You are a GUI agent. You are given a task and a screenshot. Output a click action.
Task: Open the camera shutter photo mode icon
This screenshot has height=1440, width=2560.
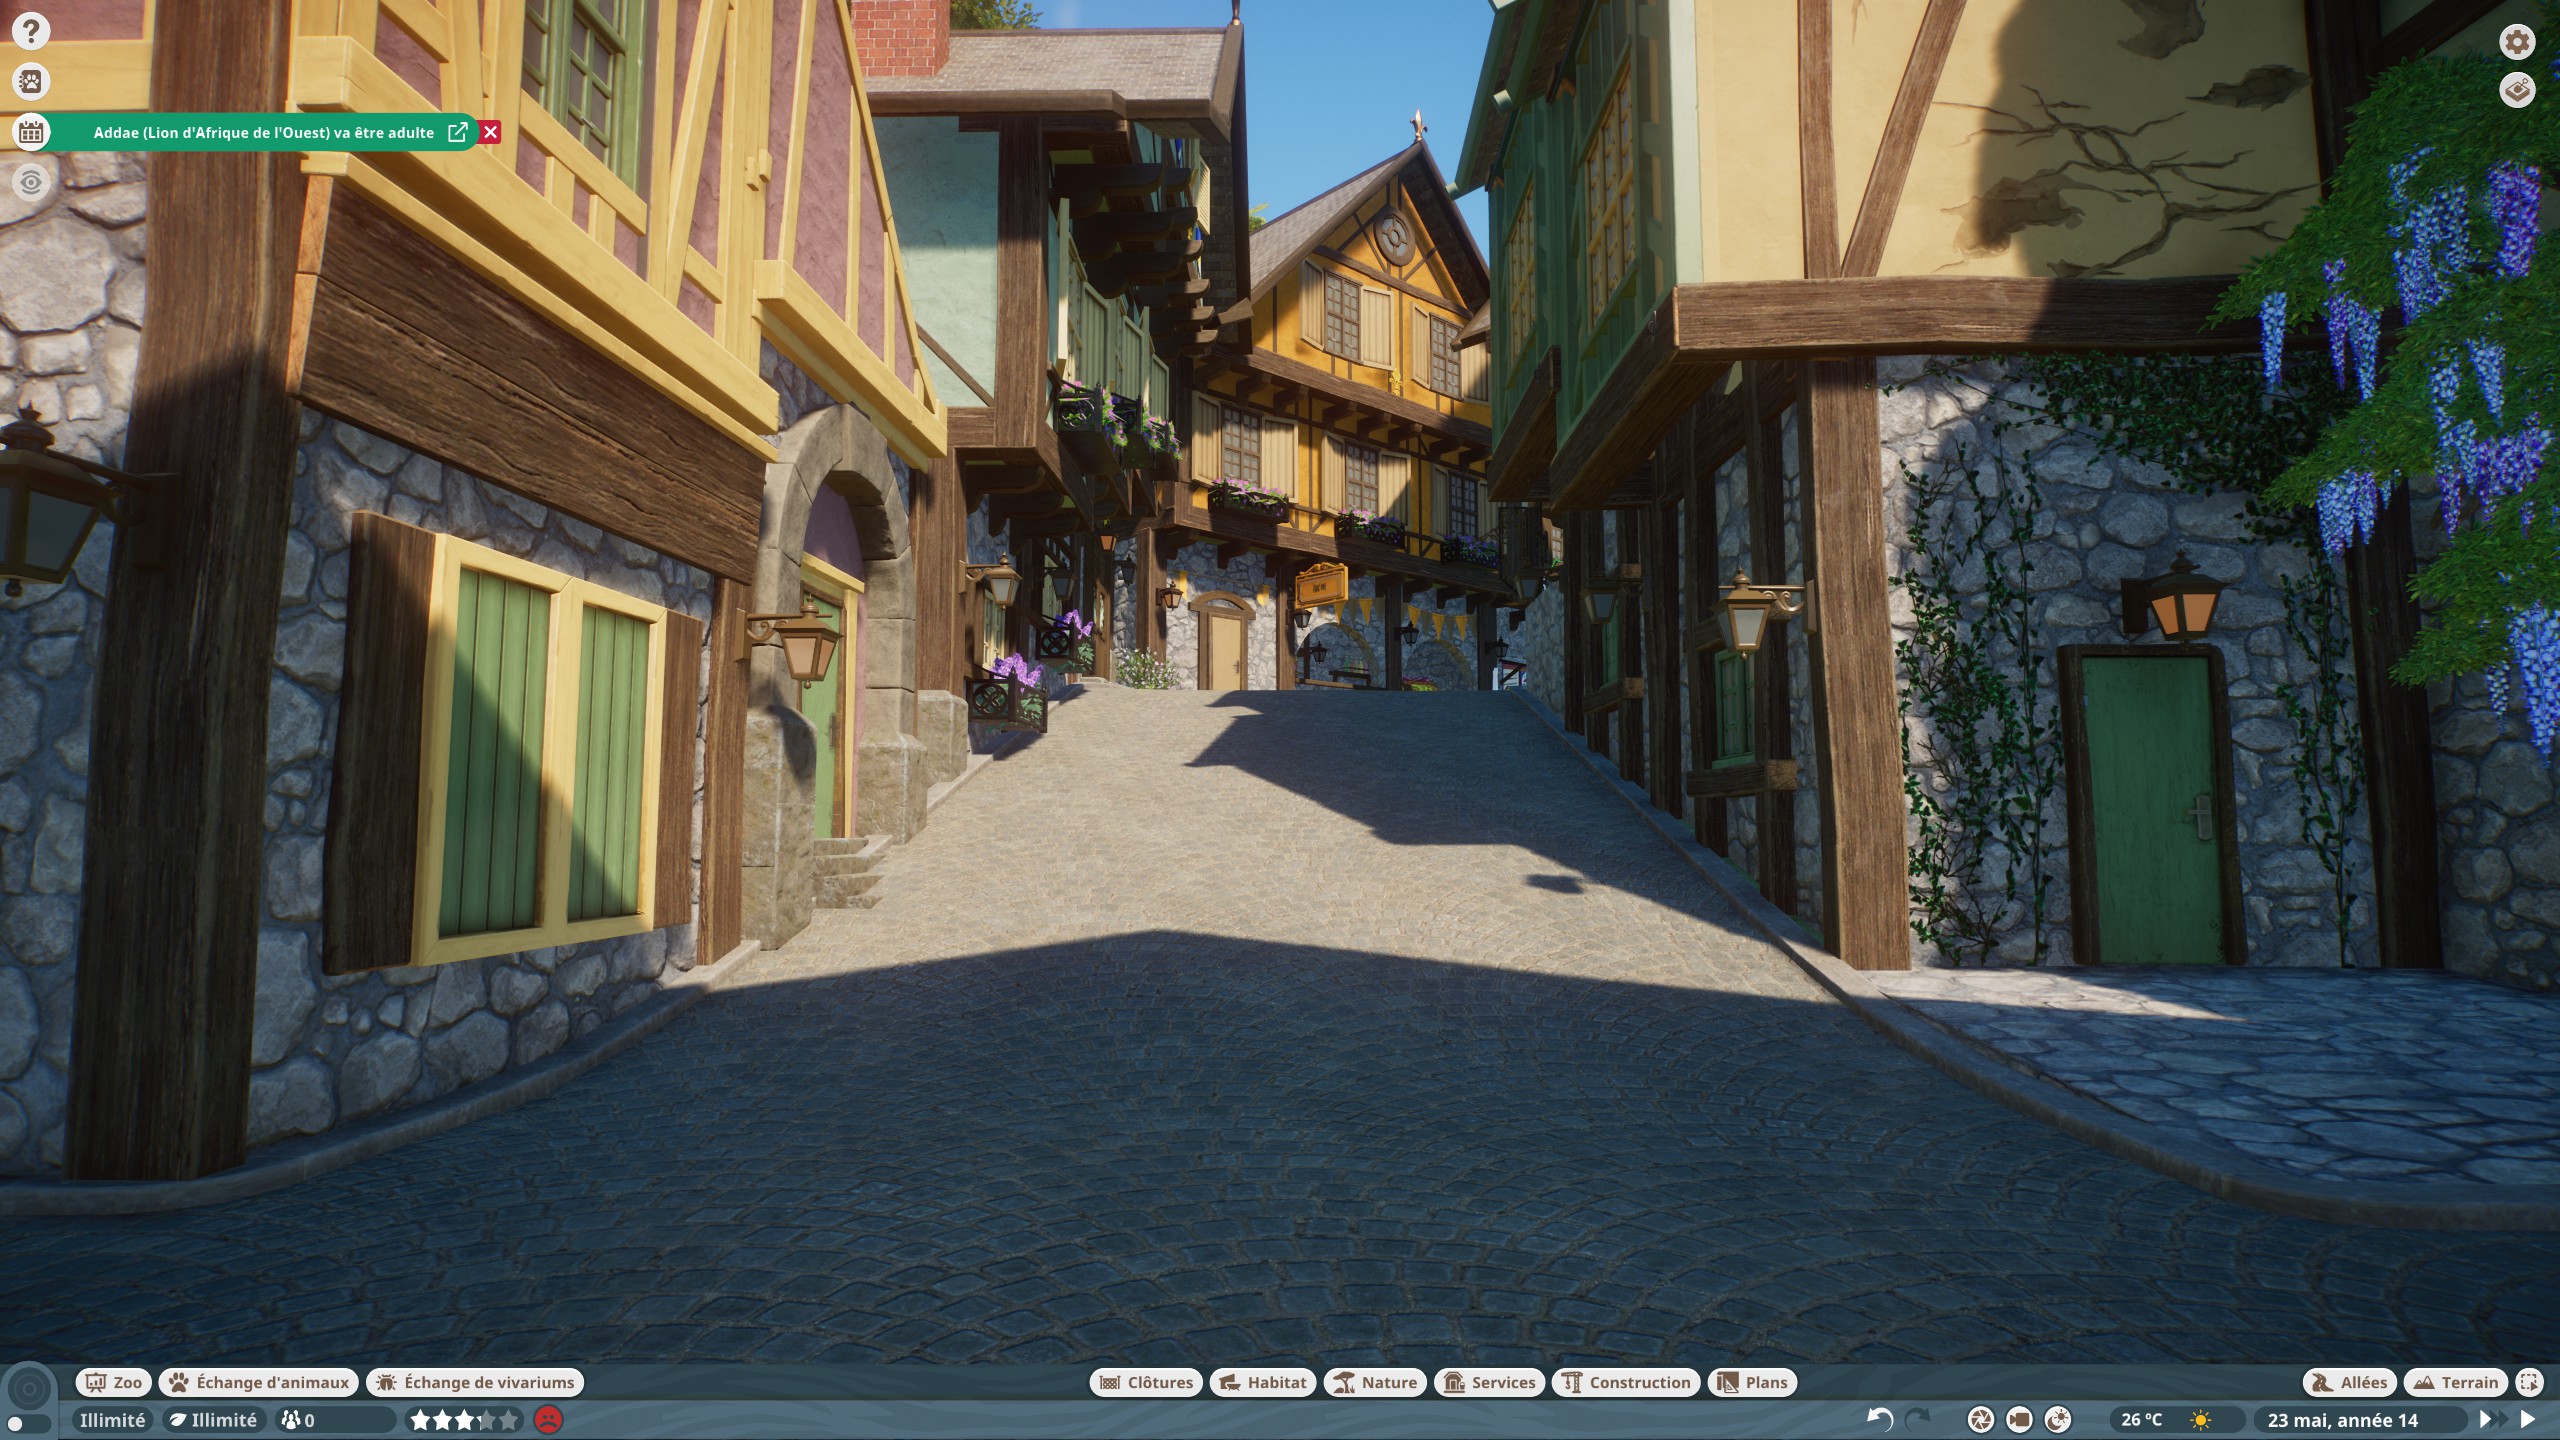point(1981,1419)
